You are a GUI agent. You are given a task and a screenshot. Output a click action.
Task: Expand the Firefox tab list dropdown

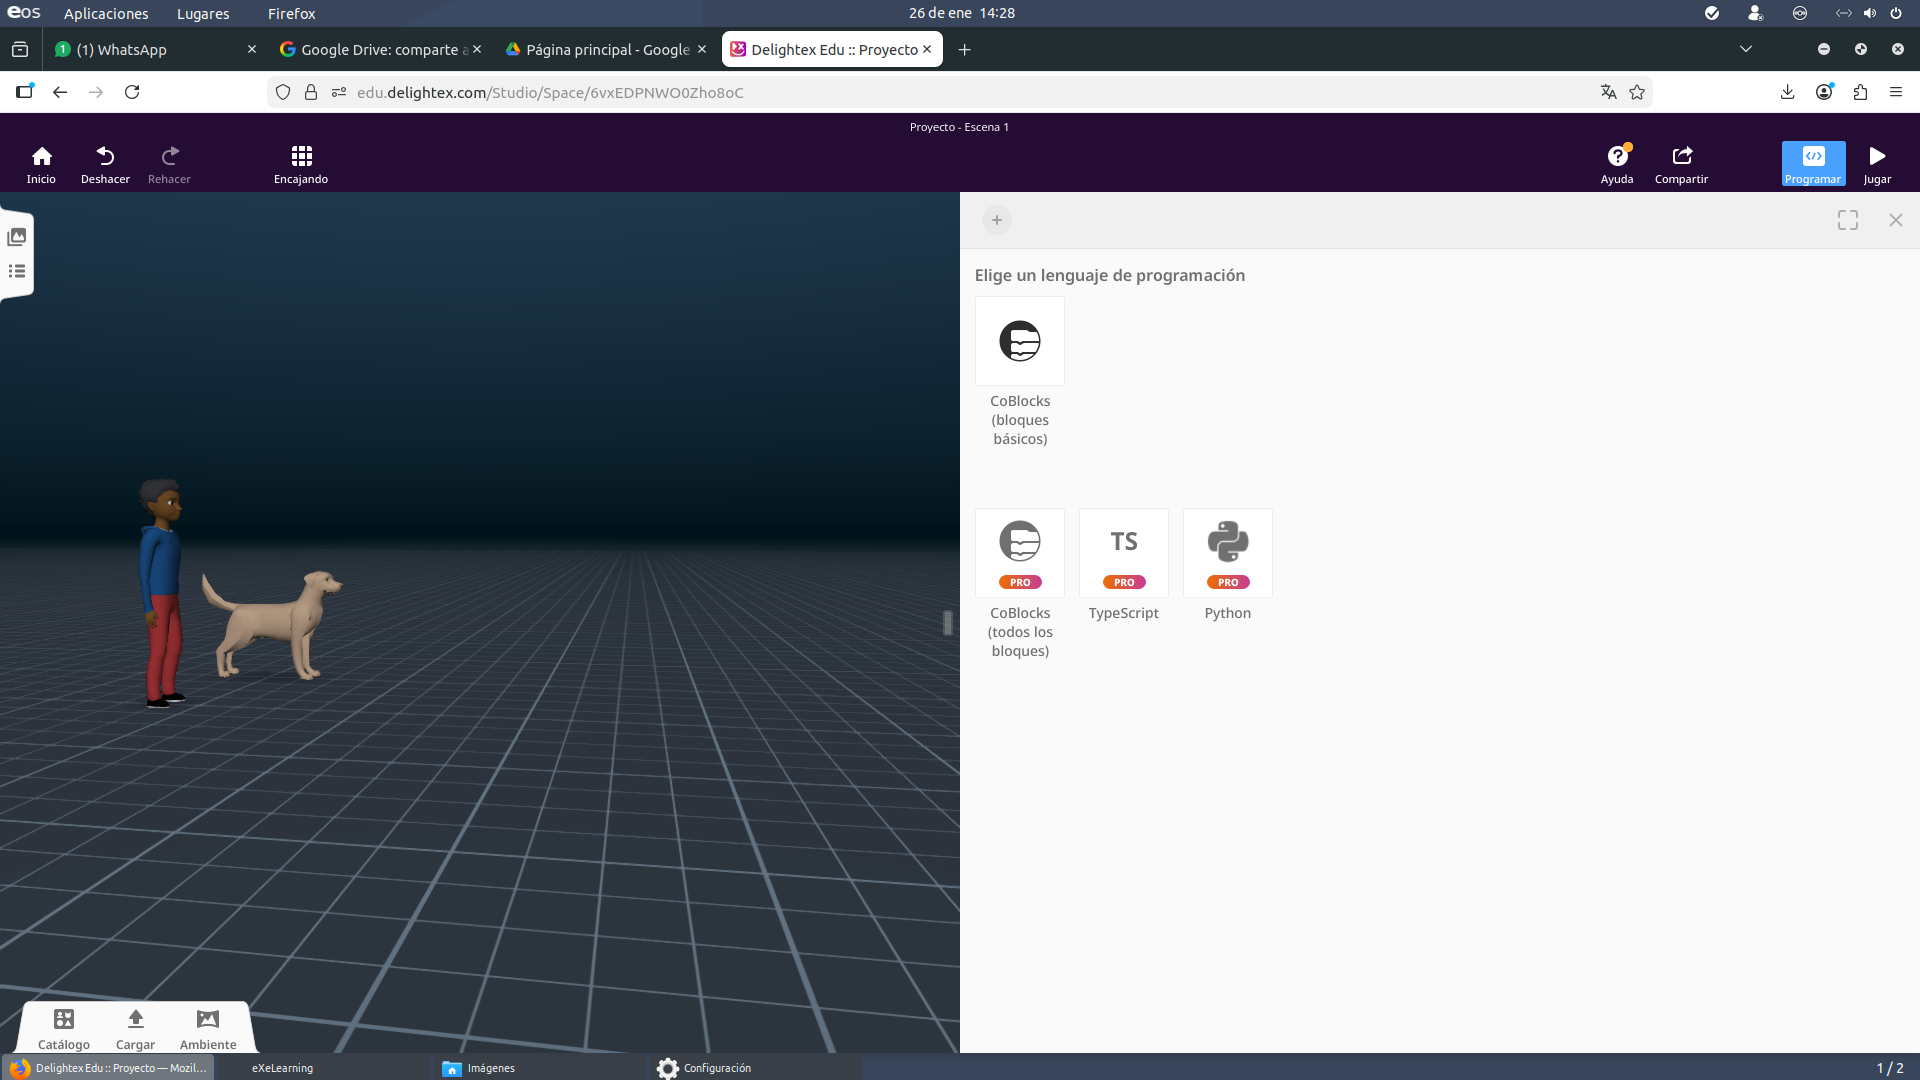(1745, 49)
